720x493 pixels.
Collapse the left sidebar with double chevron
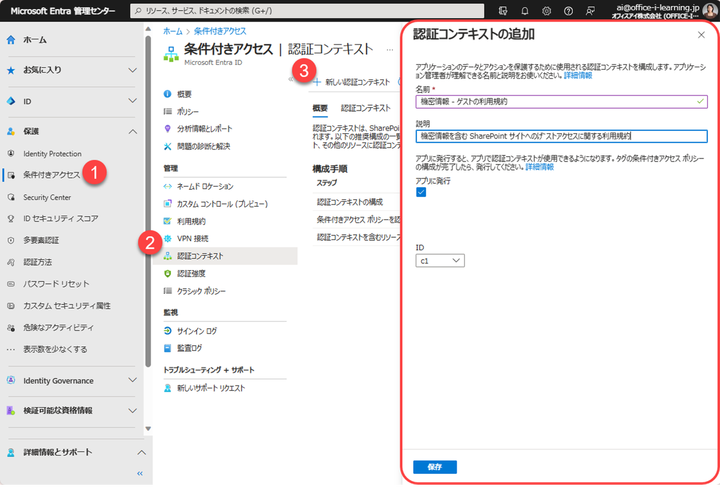(x=140, y=473)
